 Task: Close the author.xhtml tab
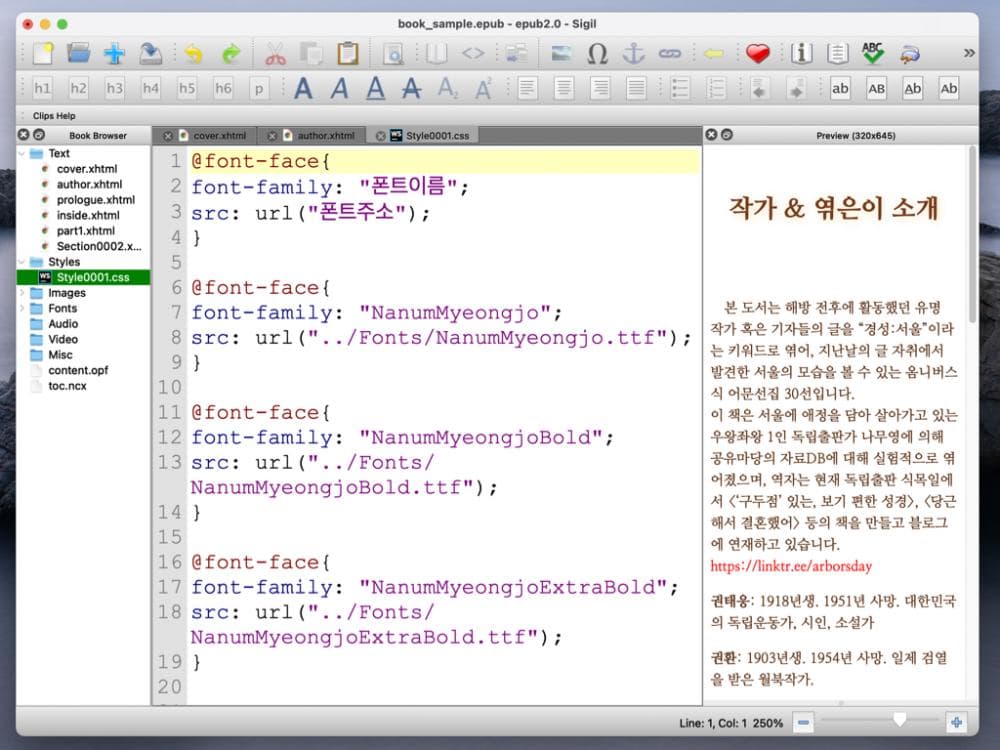272,136
